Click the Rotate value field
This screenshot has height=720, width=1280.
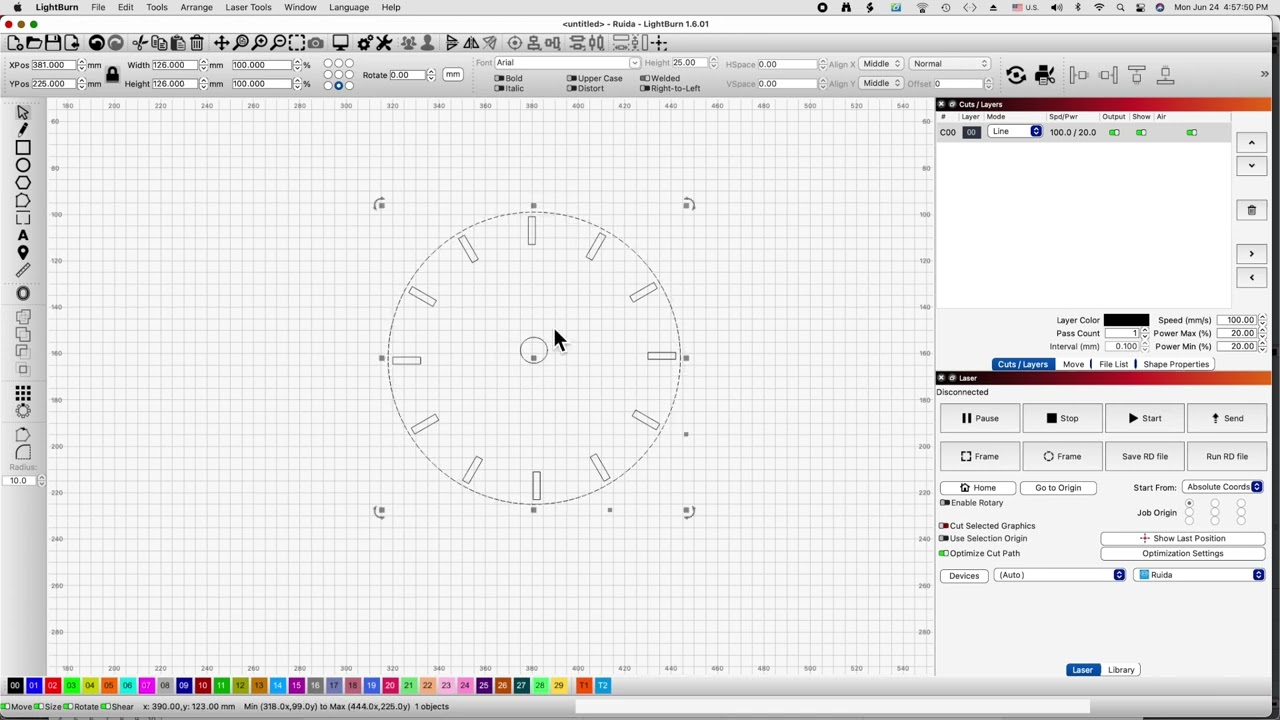407,75
